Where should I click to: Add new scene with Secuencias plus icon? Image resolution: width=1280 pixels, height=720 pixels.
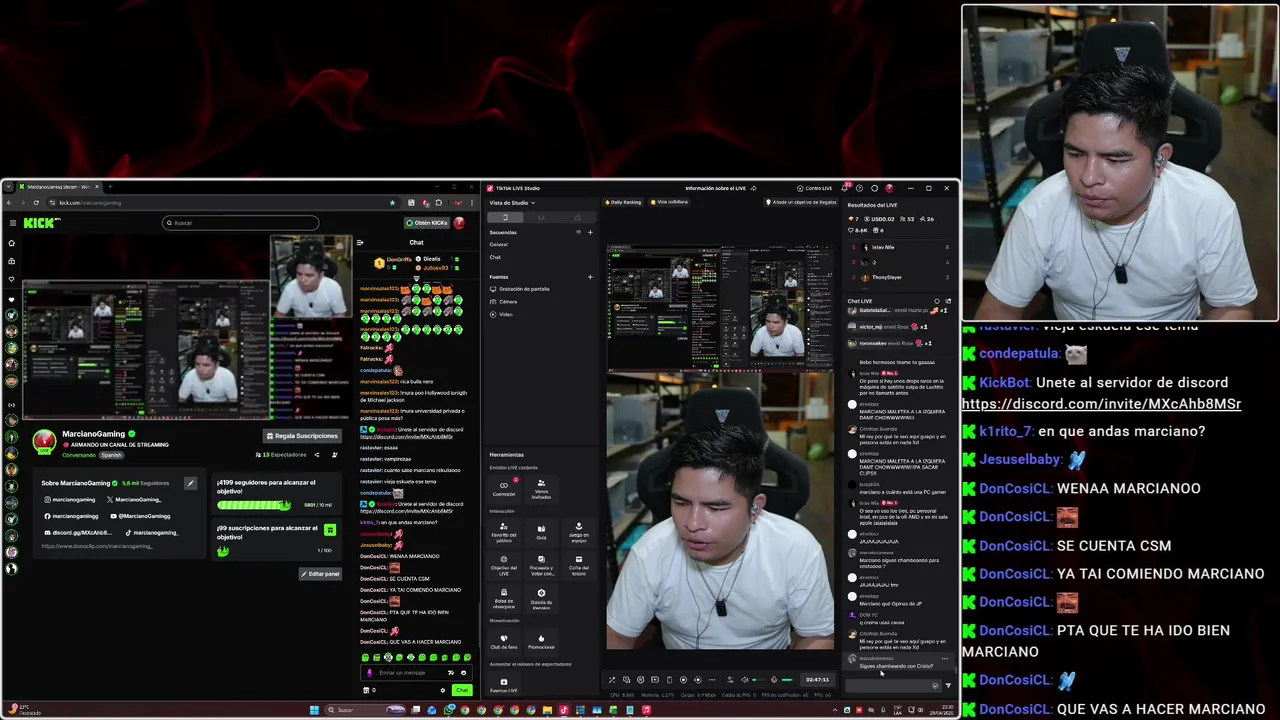pyautogui.click(x=590, y=232)
